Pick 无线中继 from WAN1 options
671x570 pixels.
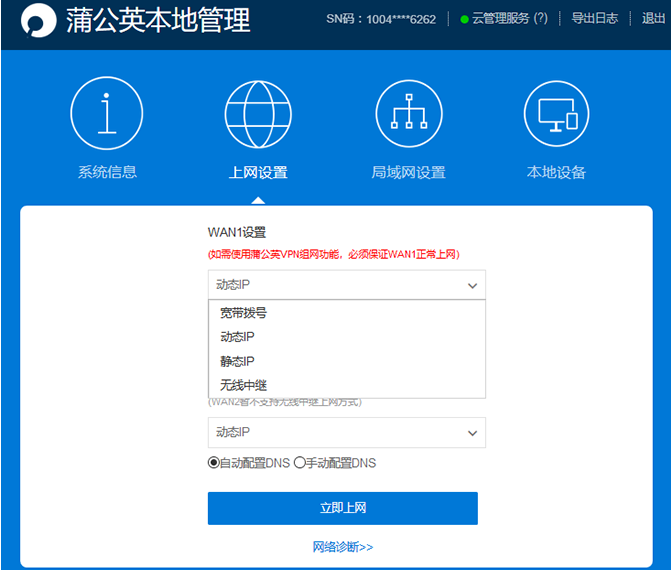click(244, 385)
